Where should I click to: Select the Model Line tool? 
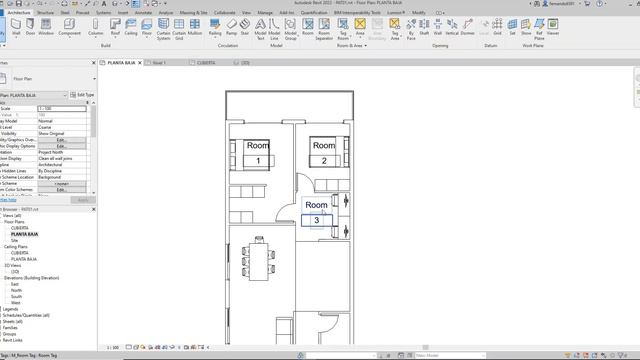[274, 29]
